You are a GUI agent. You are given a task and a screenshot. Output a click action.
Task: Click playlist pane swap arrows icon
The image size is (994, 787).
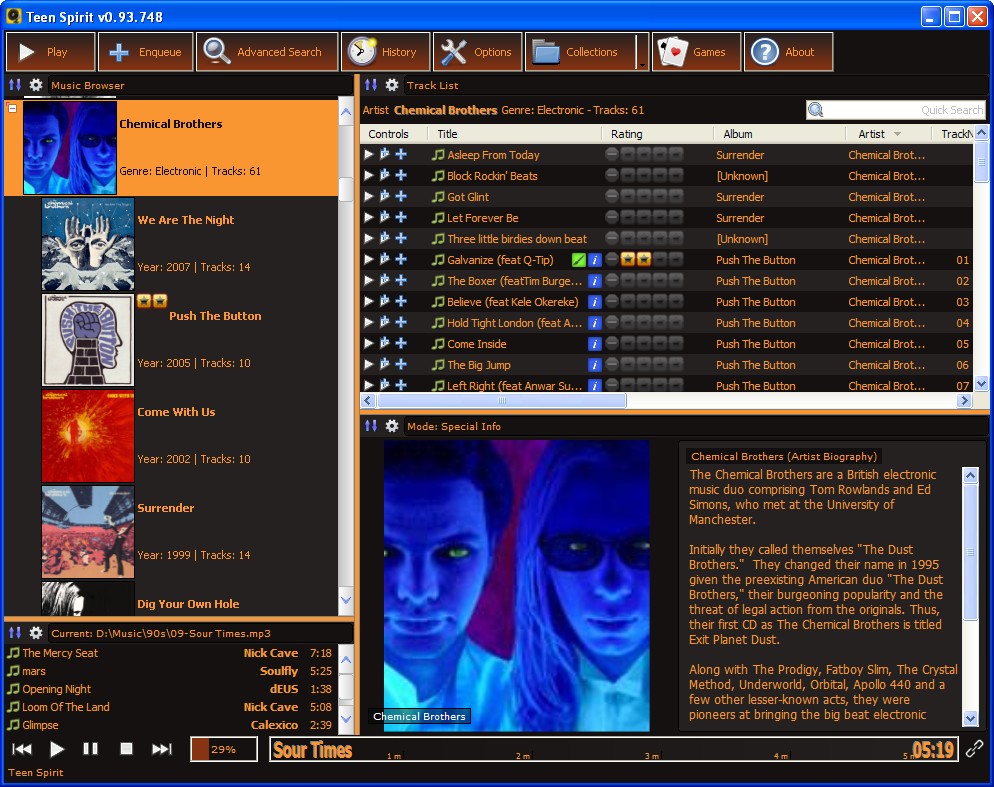15,633
